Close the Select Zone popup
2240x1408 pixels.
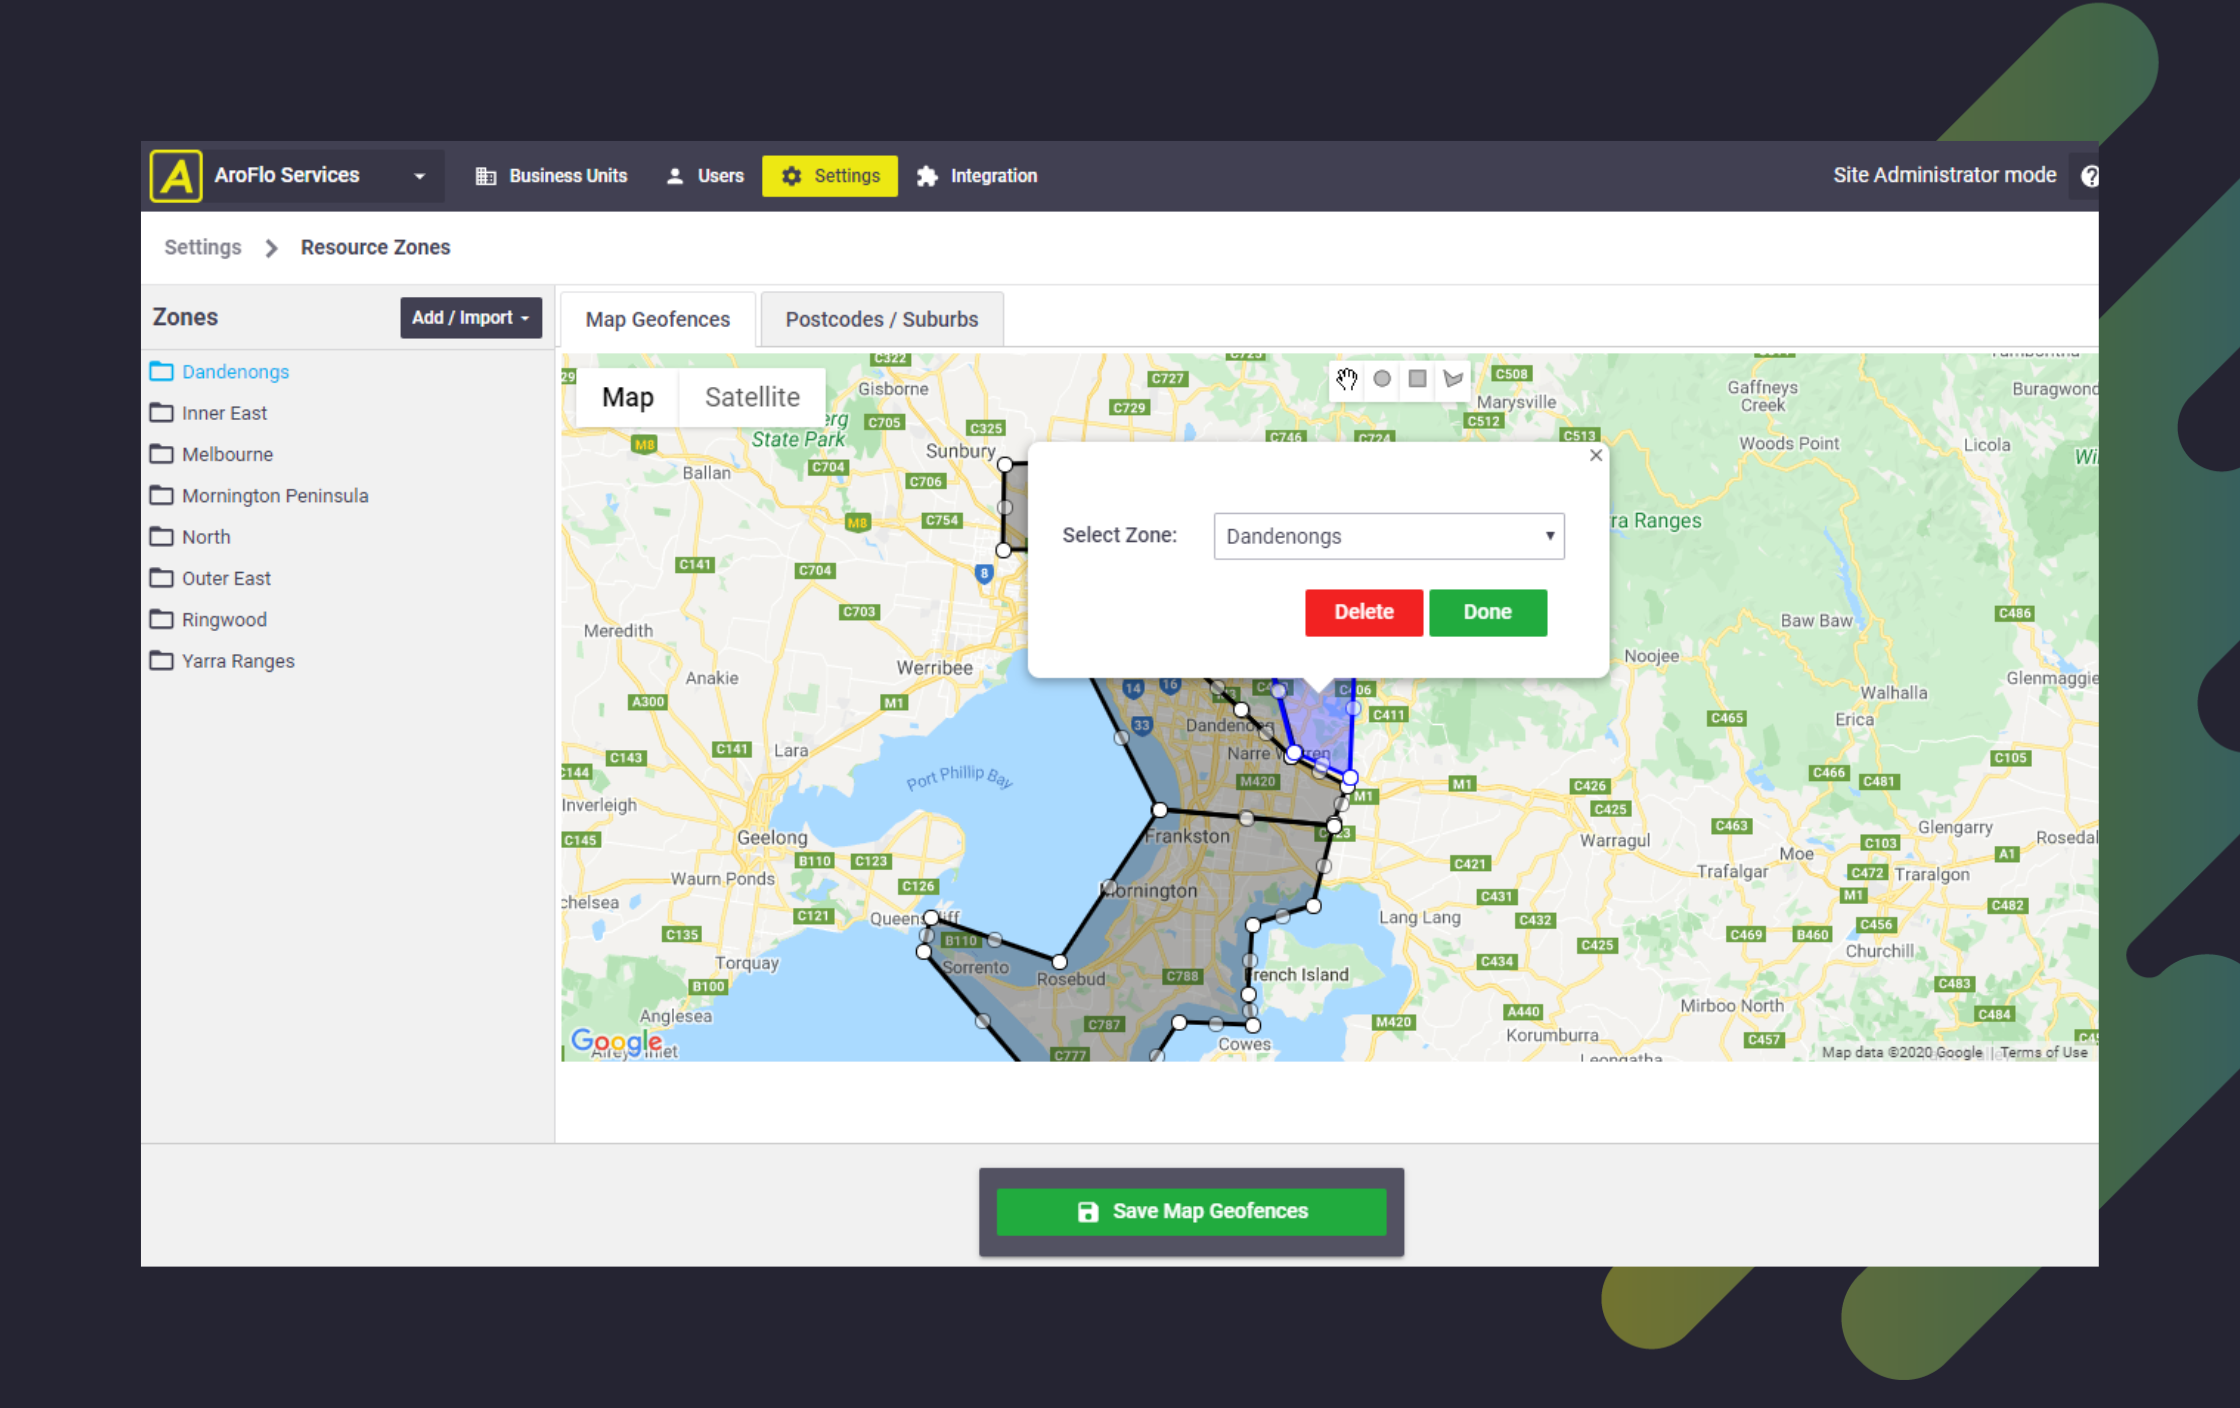click(1596, 455)
